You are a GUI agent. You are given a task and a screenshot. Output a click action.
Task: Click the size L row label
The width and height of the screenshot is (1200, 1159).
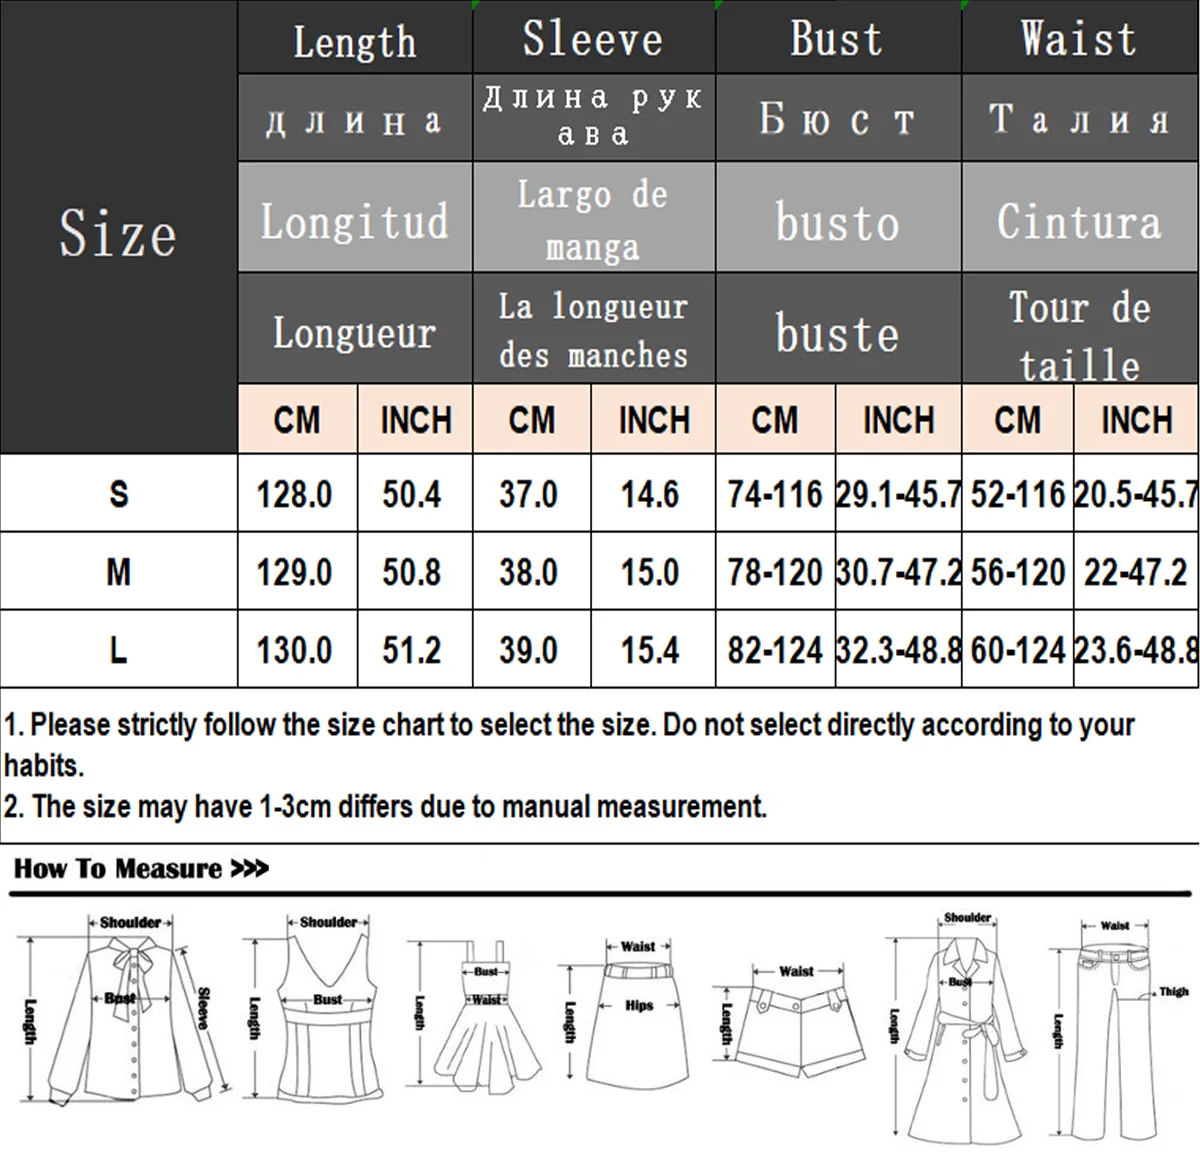118,649
